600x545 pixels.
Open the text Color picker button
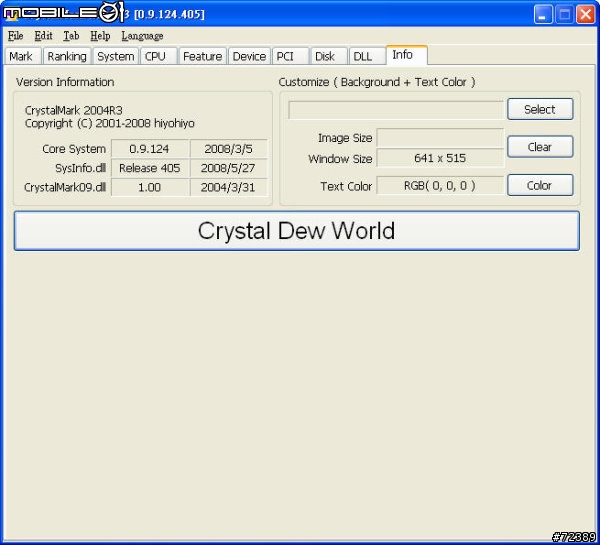coord(540,185)
